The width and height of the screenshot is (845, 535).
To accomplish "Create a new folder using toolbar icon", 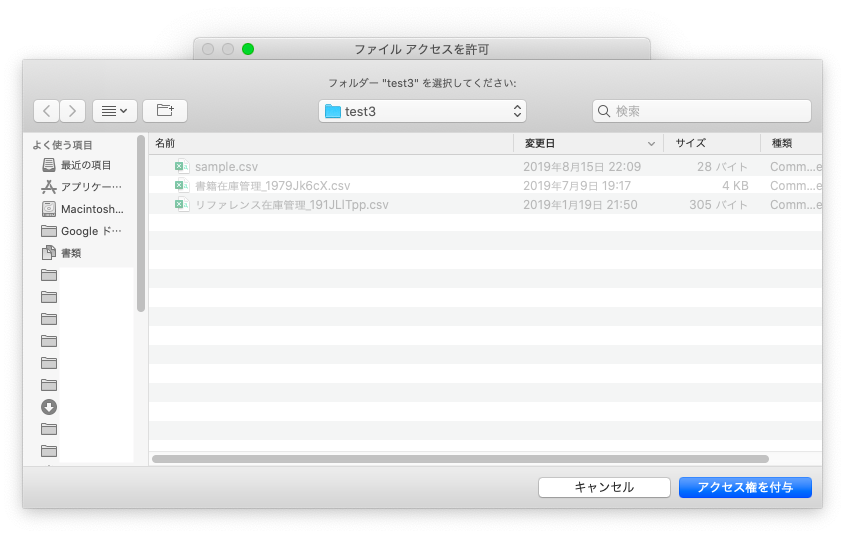I will pyautogui.click(x=165, y=111).
